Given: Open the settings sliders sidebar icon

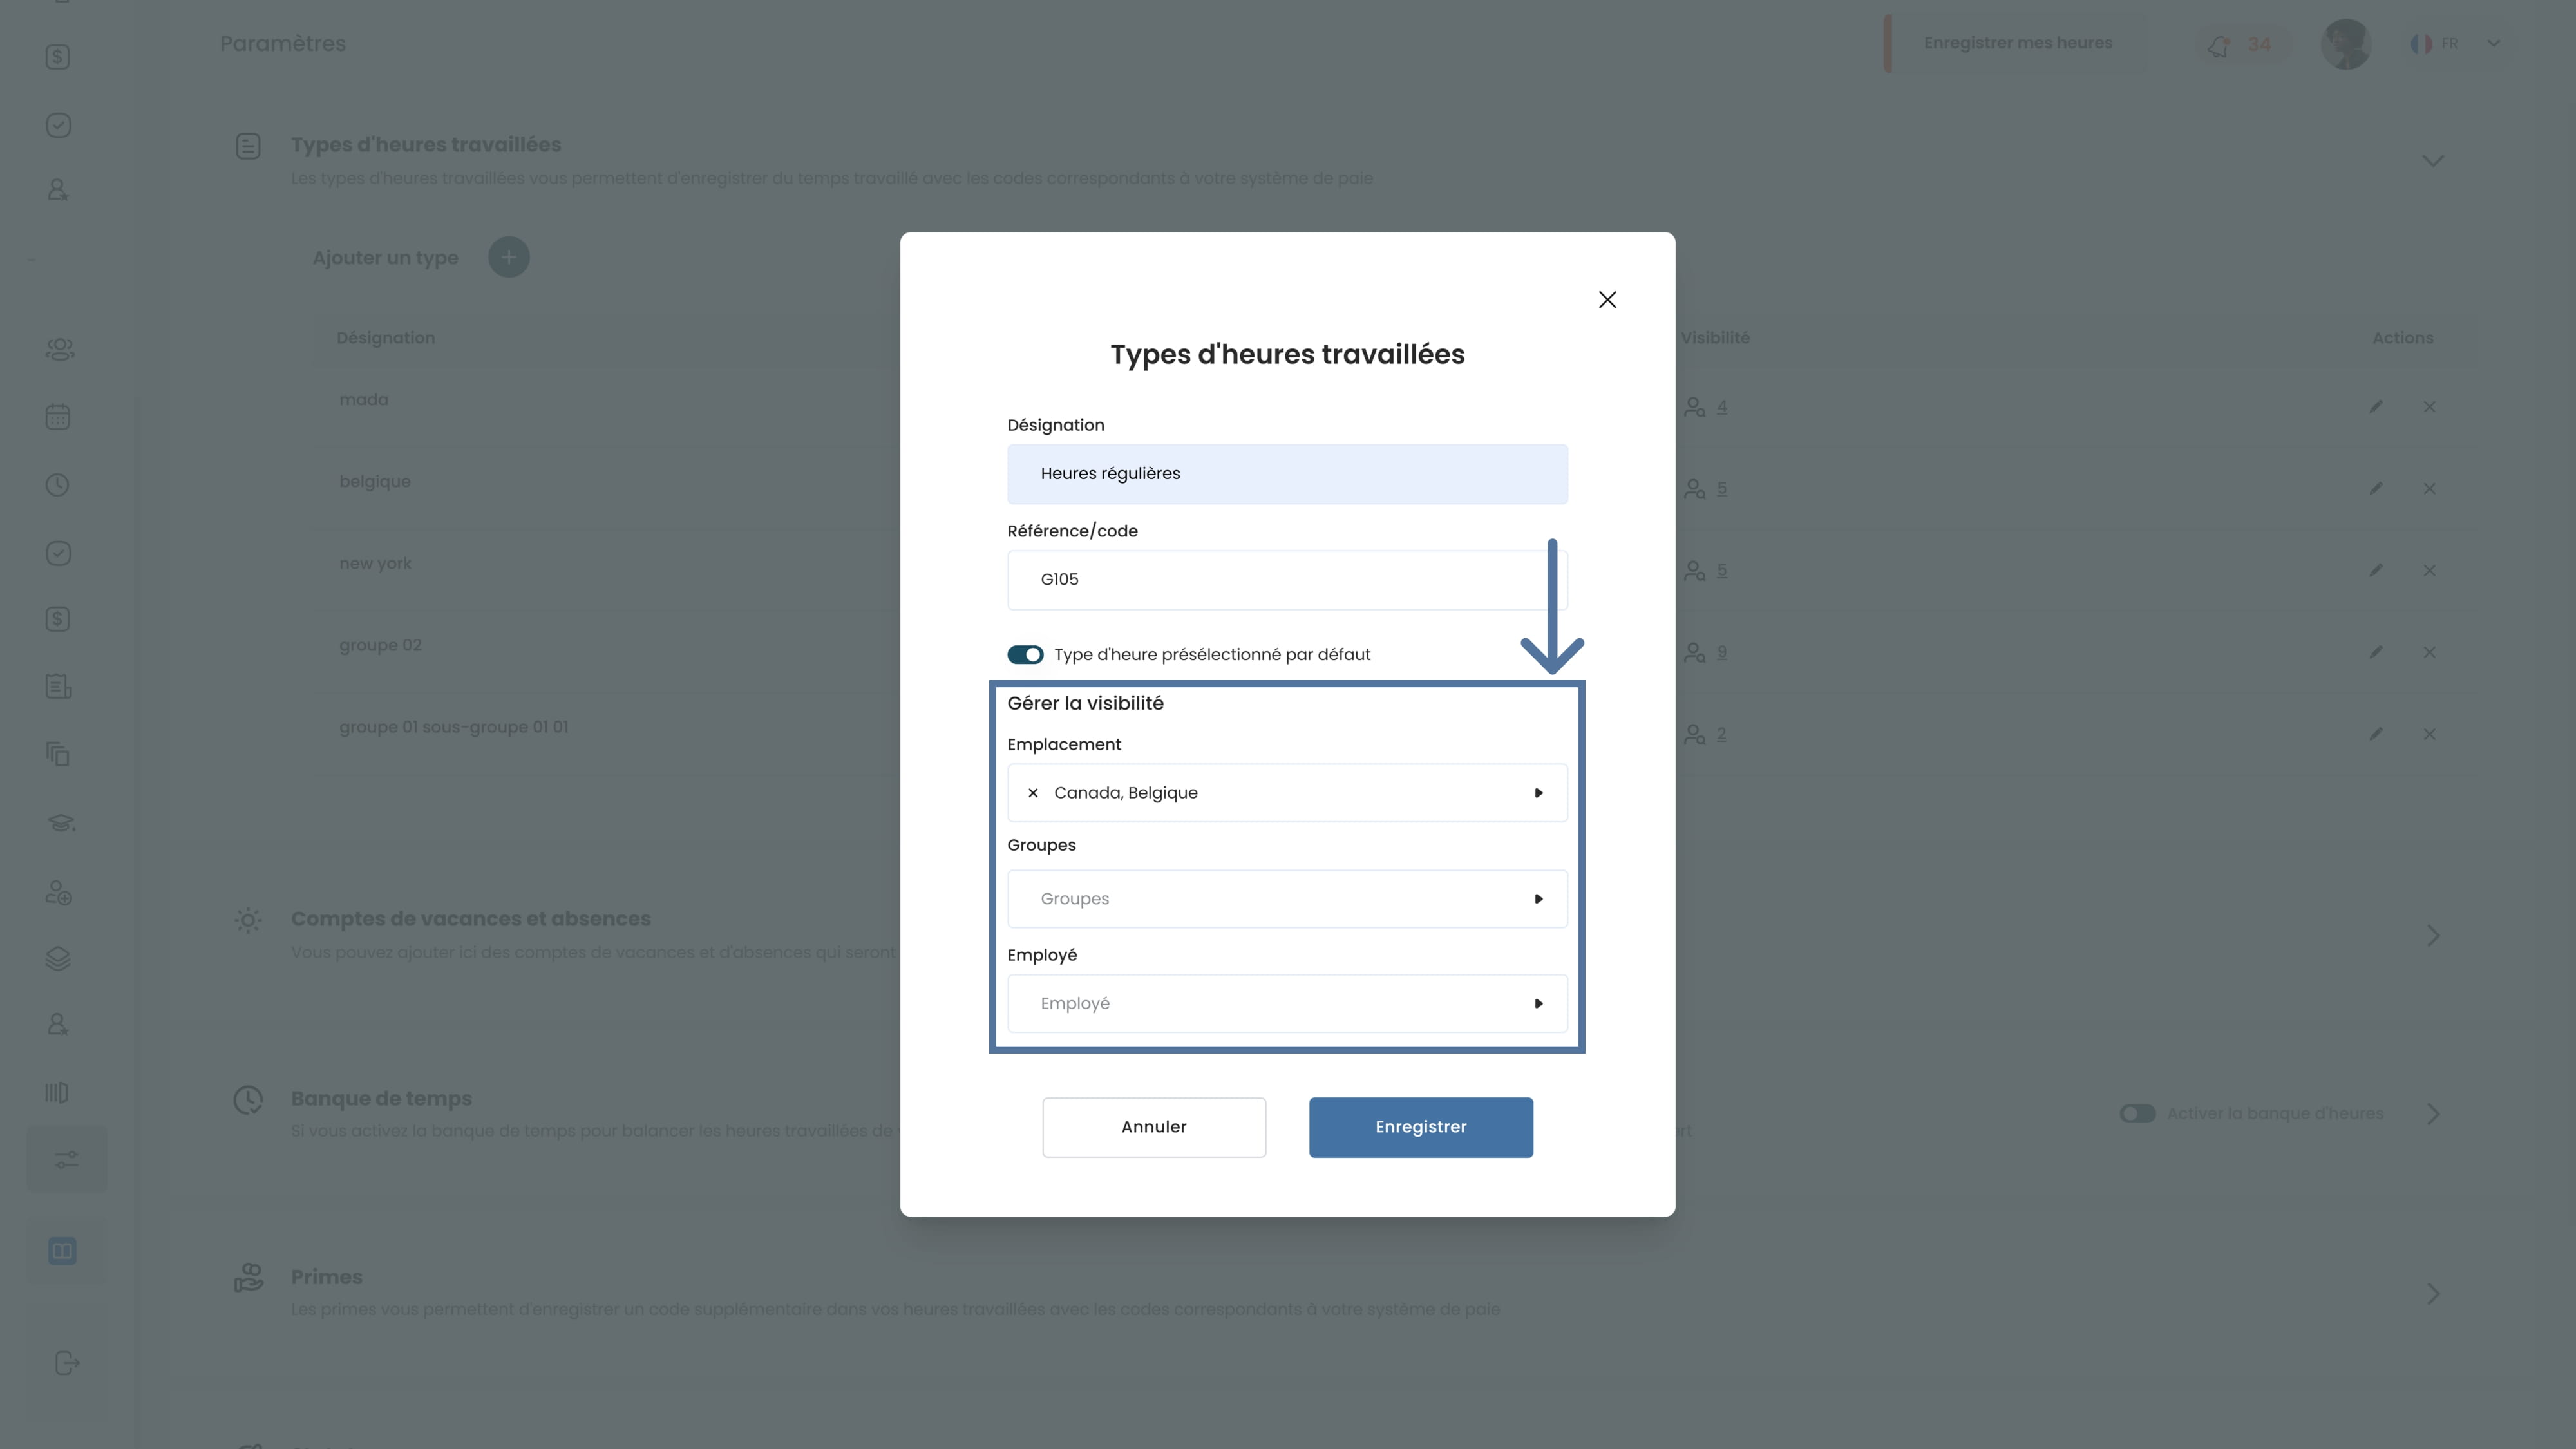Looking at the screenshot, I should click(x=66, y=1160).
